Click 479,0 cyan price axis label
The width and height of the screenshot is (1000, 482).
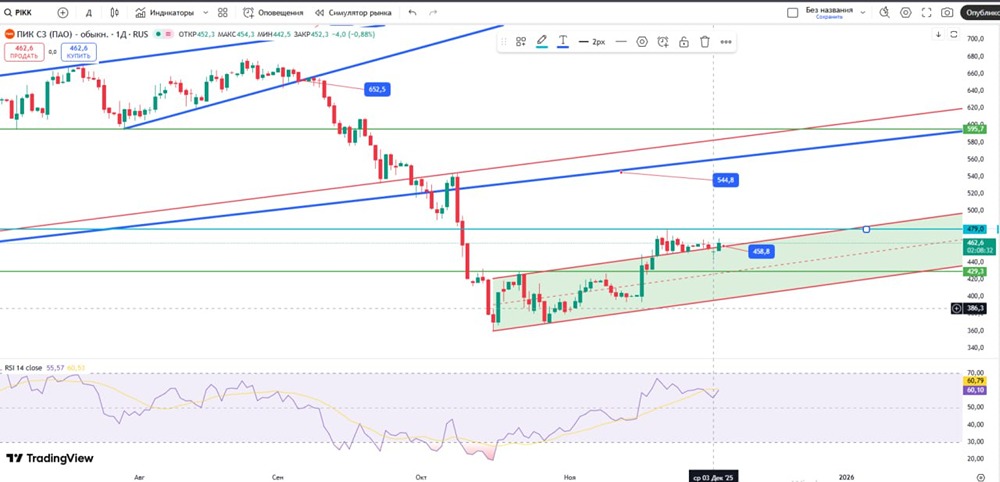pyautogui.click(x=974, y=228)
